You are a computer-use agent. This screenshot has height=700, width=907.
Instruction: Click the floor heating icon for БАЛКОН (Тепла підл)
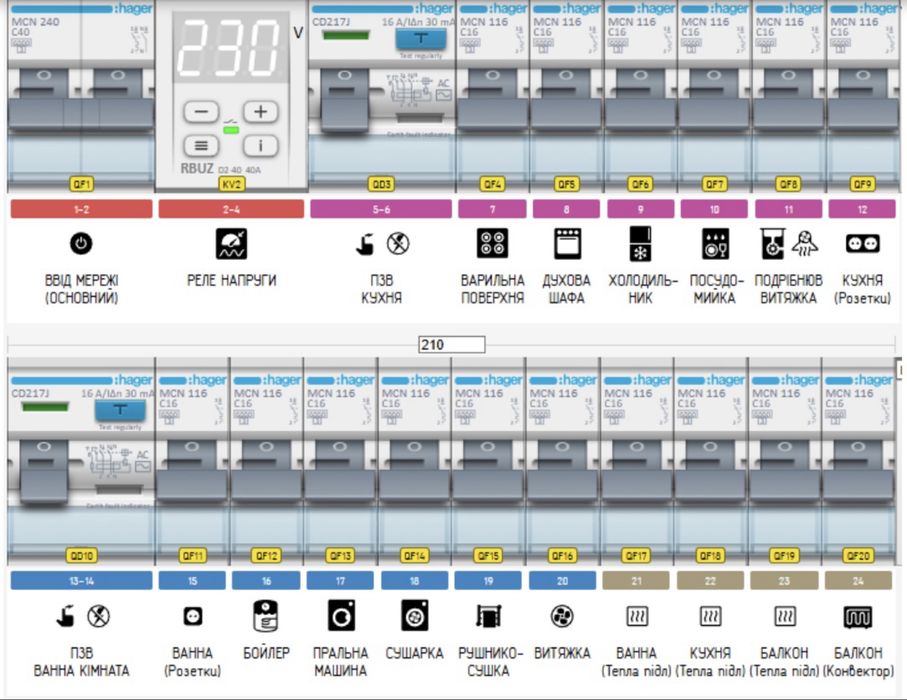784,616
